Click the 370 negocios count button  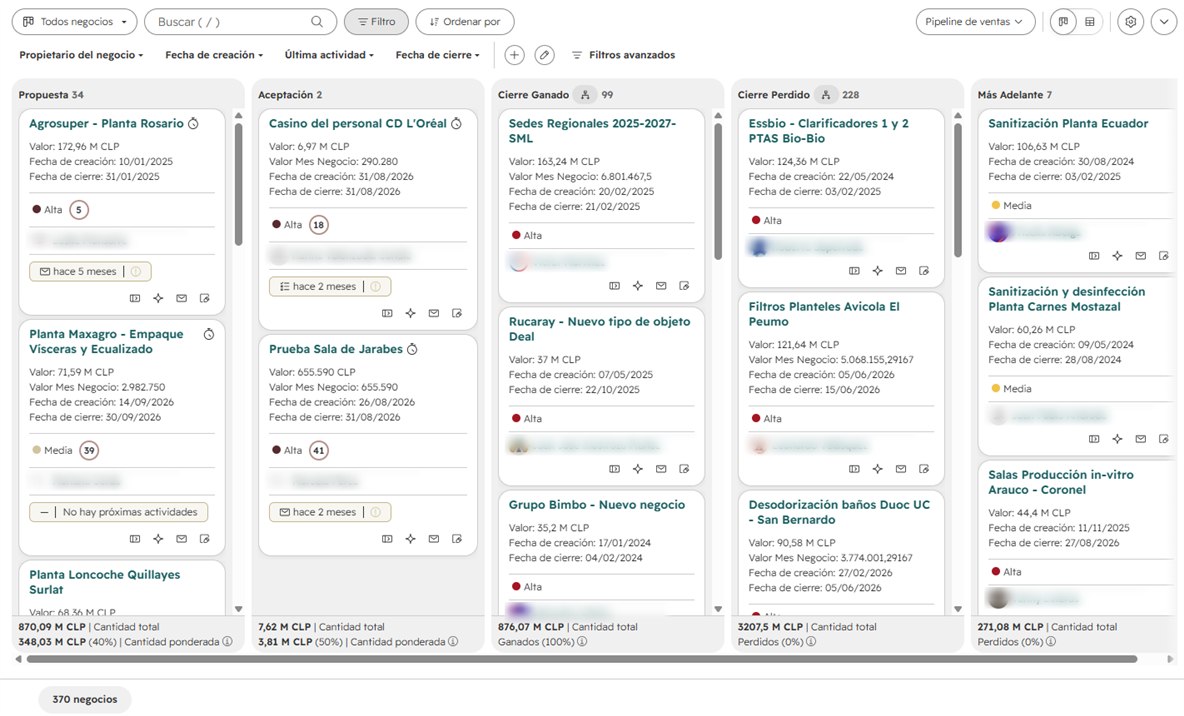85,699
